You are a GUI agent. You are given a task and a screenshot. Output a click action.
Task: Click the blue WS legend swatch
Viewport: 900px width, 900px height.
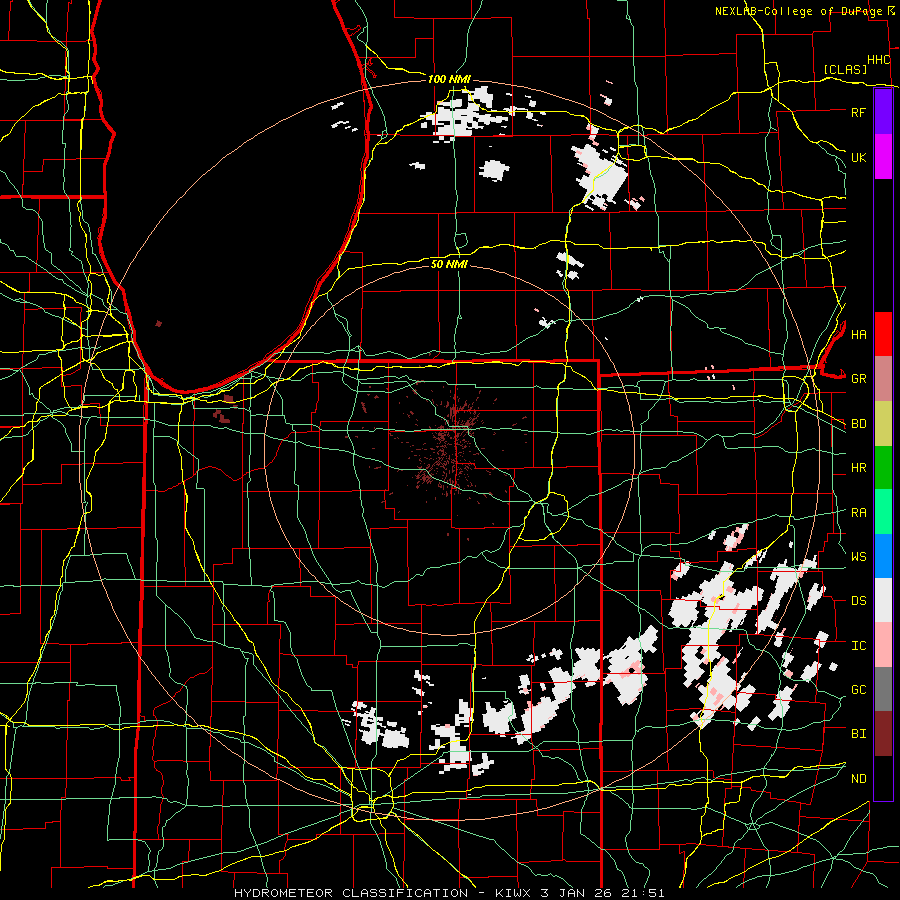[x=883, y=556]
